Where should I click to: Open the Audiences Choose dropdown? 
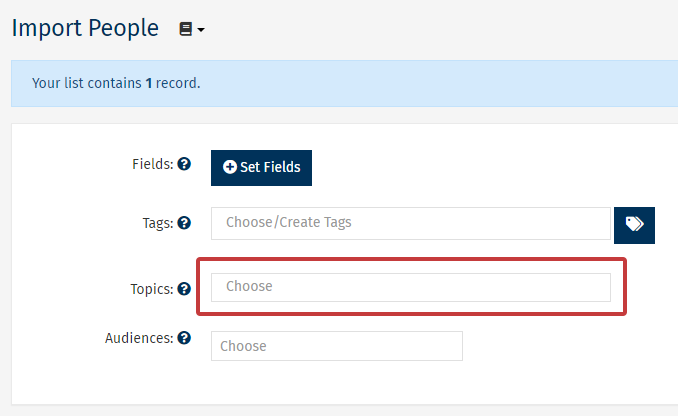click(x=336, y=346)
